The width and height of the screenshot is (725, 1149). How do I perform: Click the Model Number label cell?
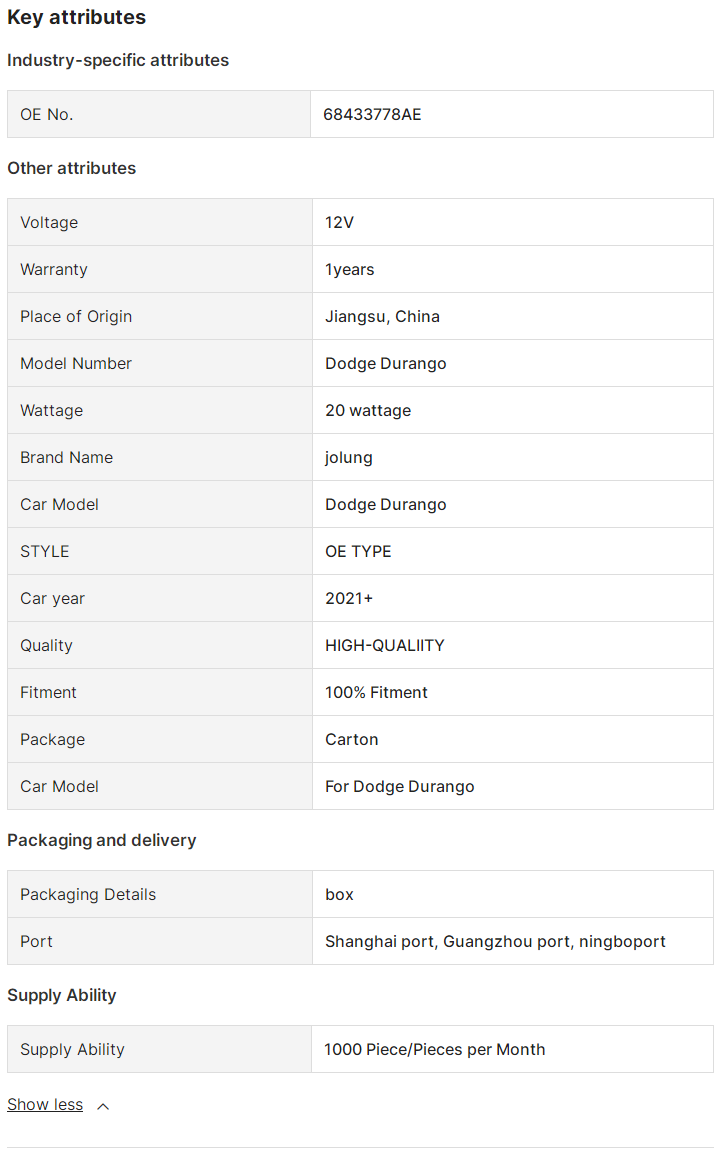pyautogui.click(x=76, y=364)
